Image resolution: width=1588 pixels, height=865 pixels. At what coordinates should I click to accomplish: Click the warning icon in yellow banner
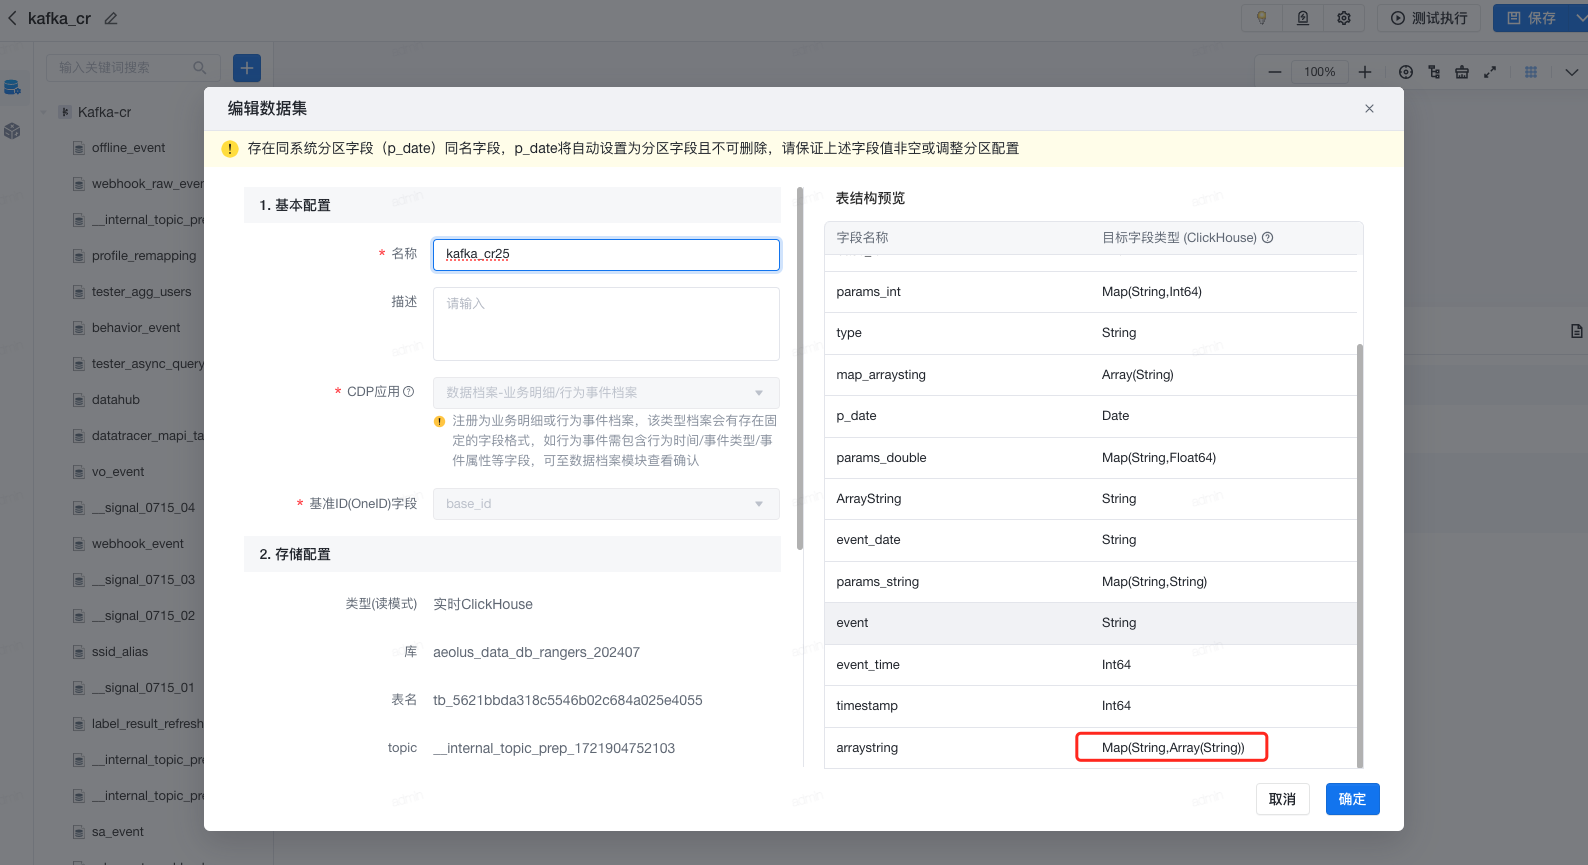[x=229, y=149]
